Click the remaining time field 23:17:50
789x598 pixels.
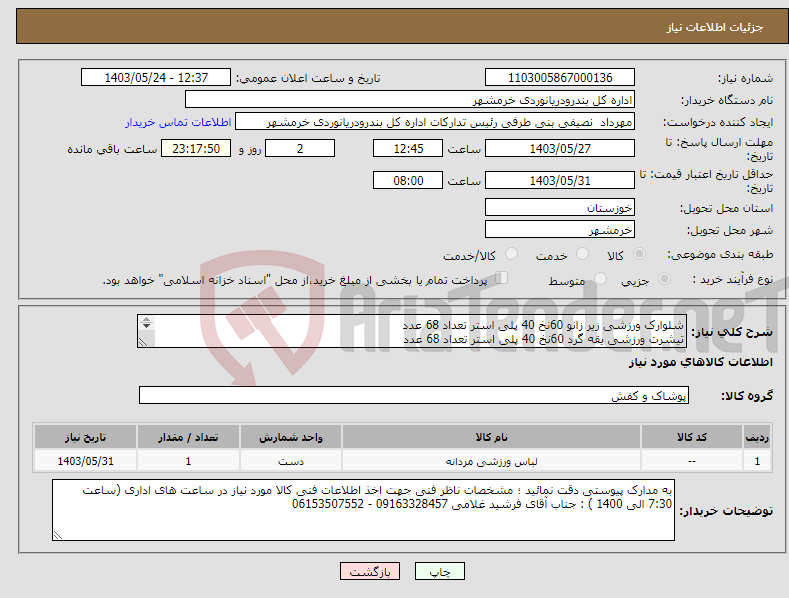point(196,148)
